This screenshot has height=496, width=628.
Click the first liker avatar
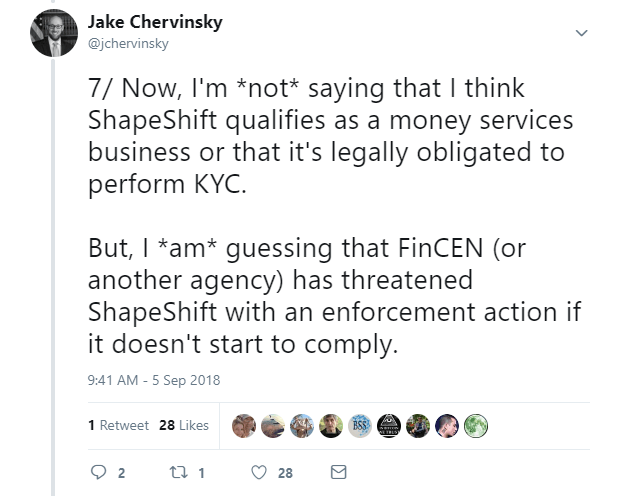click(x=243, y=425)
